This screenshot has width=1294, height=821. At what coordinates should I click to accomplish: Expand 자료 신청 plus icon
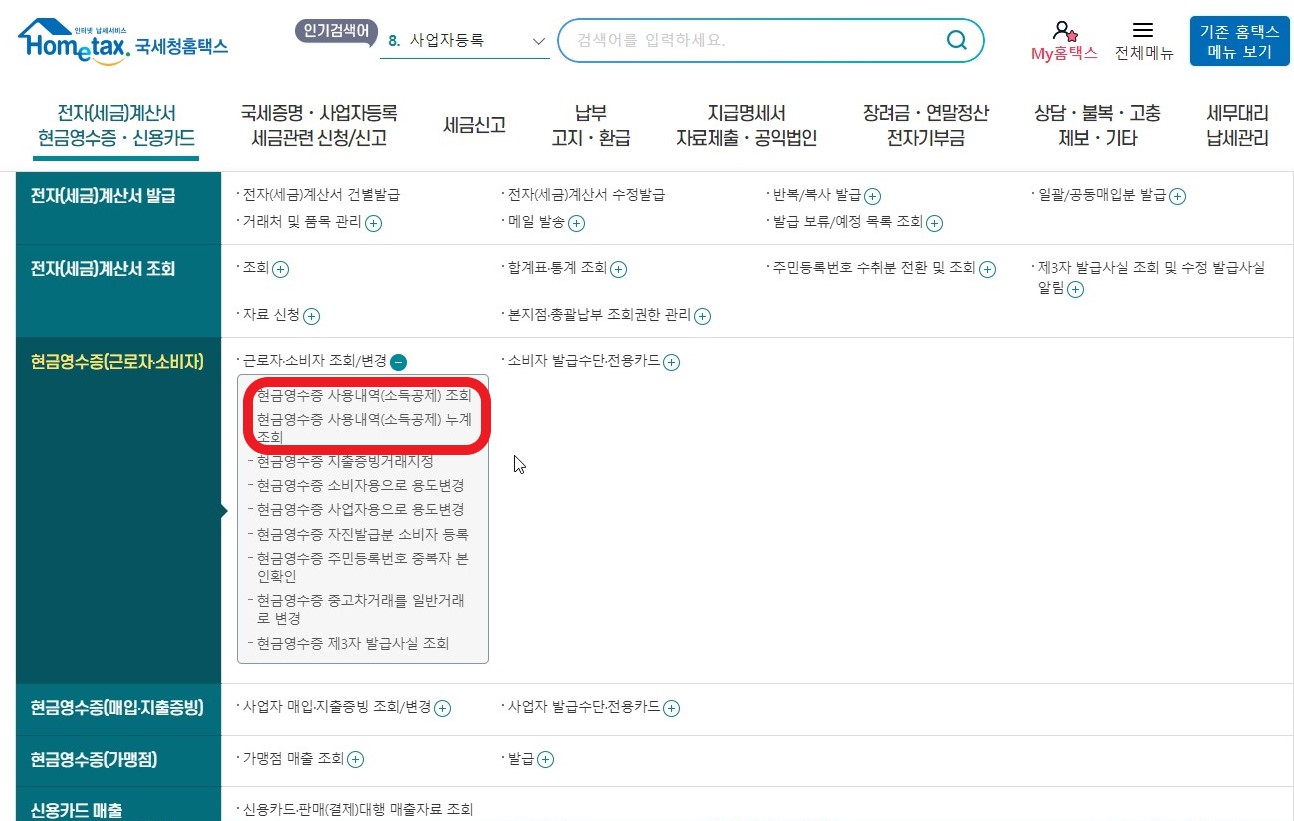pos(312,316)
